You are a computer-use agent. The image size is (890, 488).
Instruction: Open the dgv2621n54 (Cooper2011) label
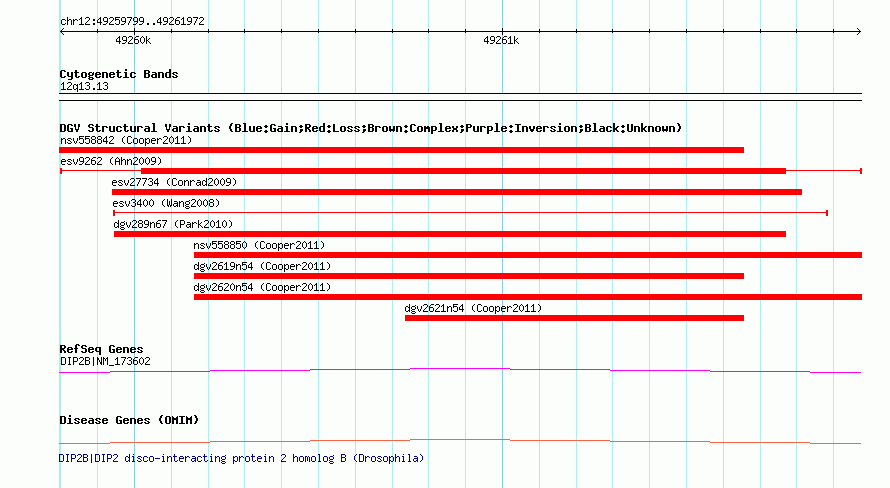click(473, 308)
